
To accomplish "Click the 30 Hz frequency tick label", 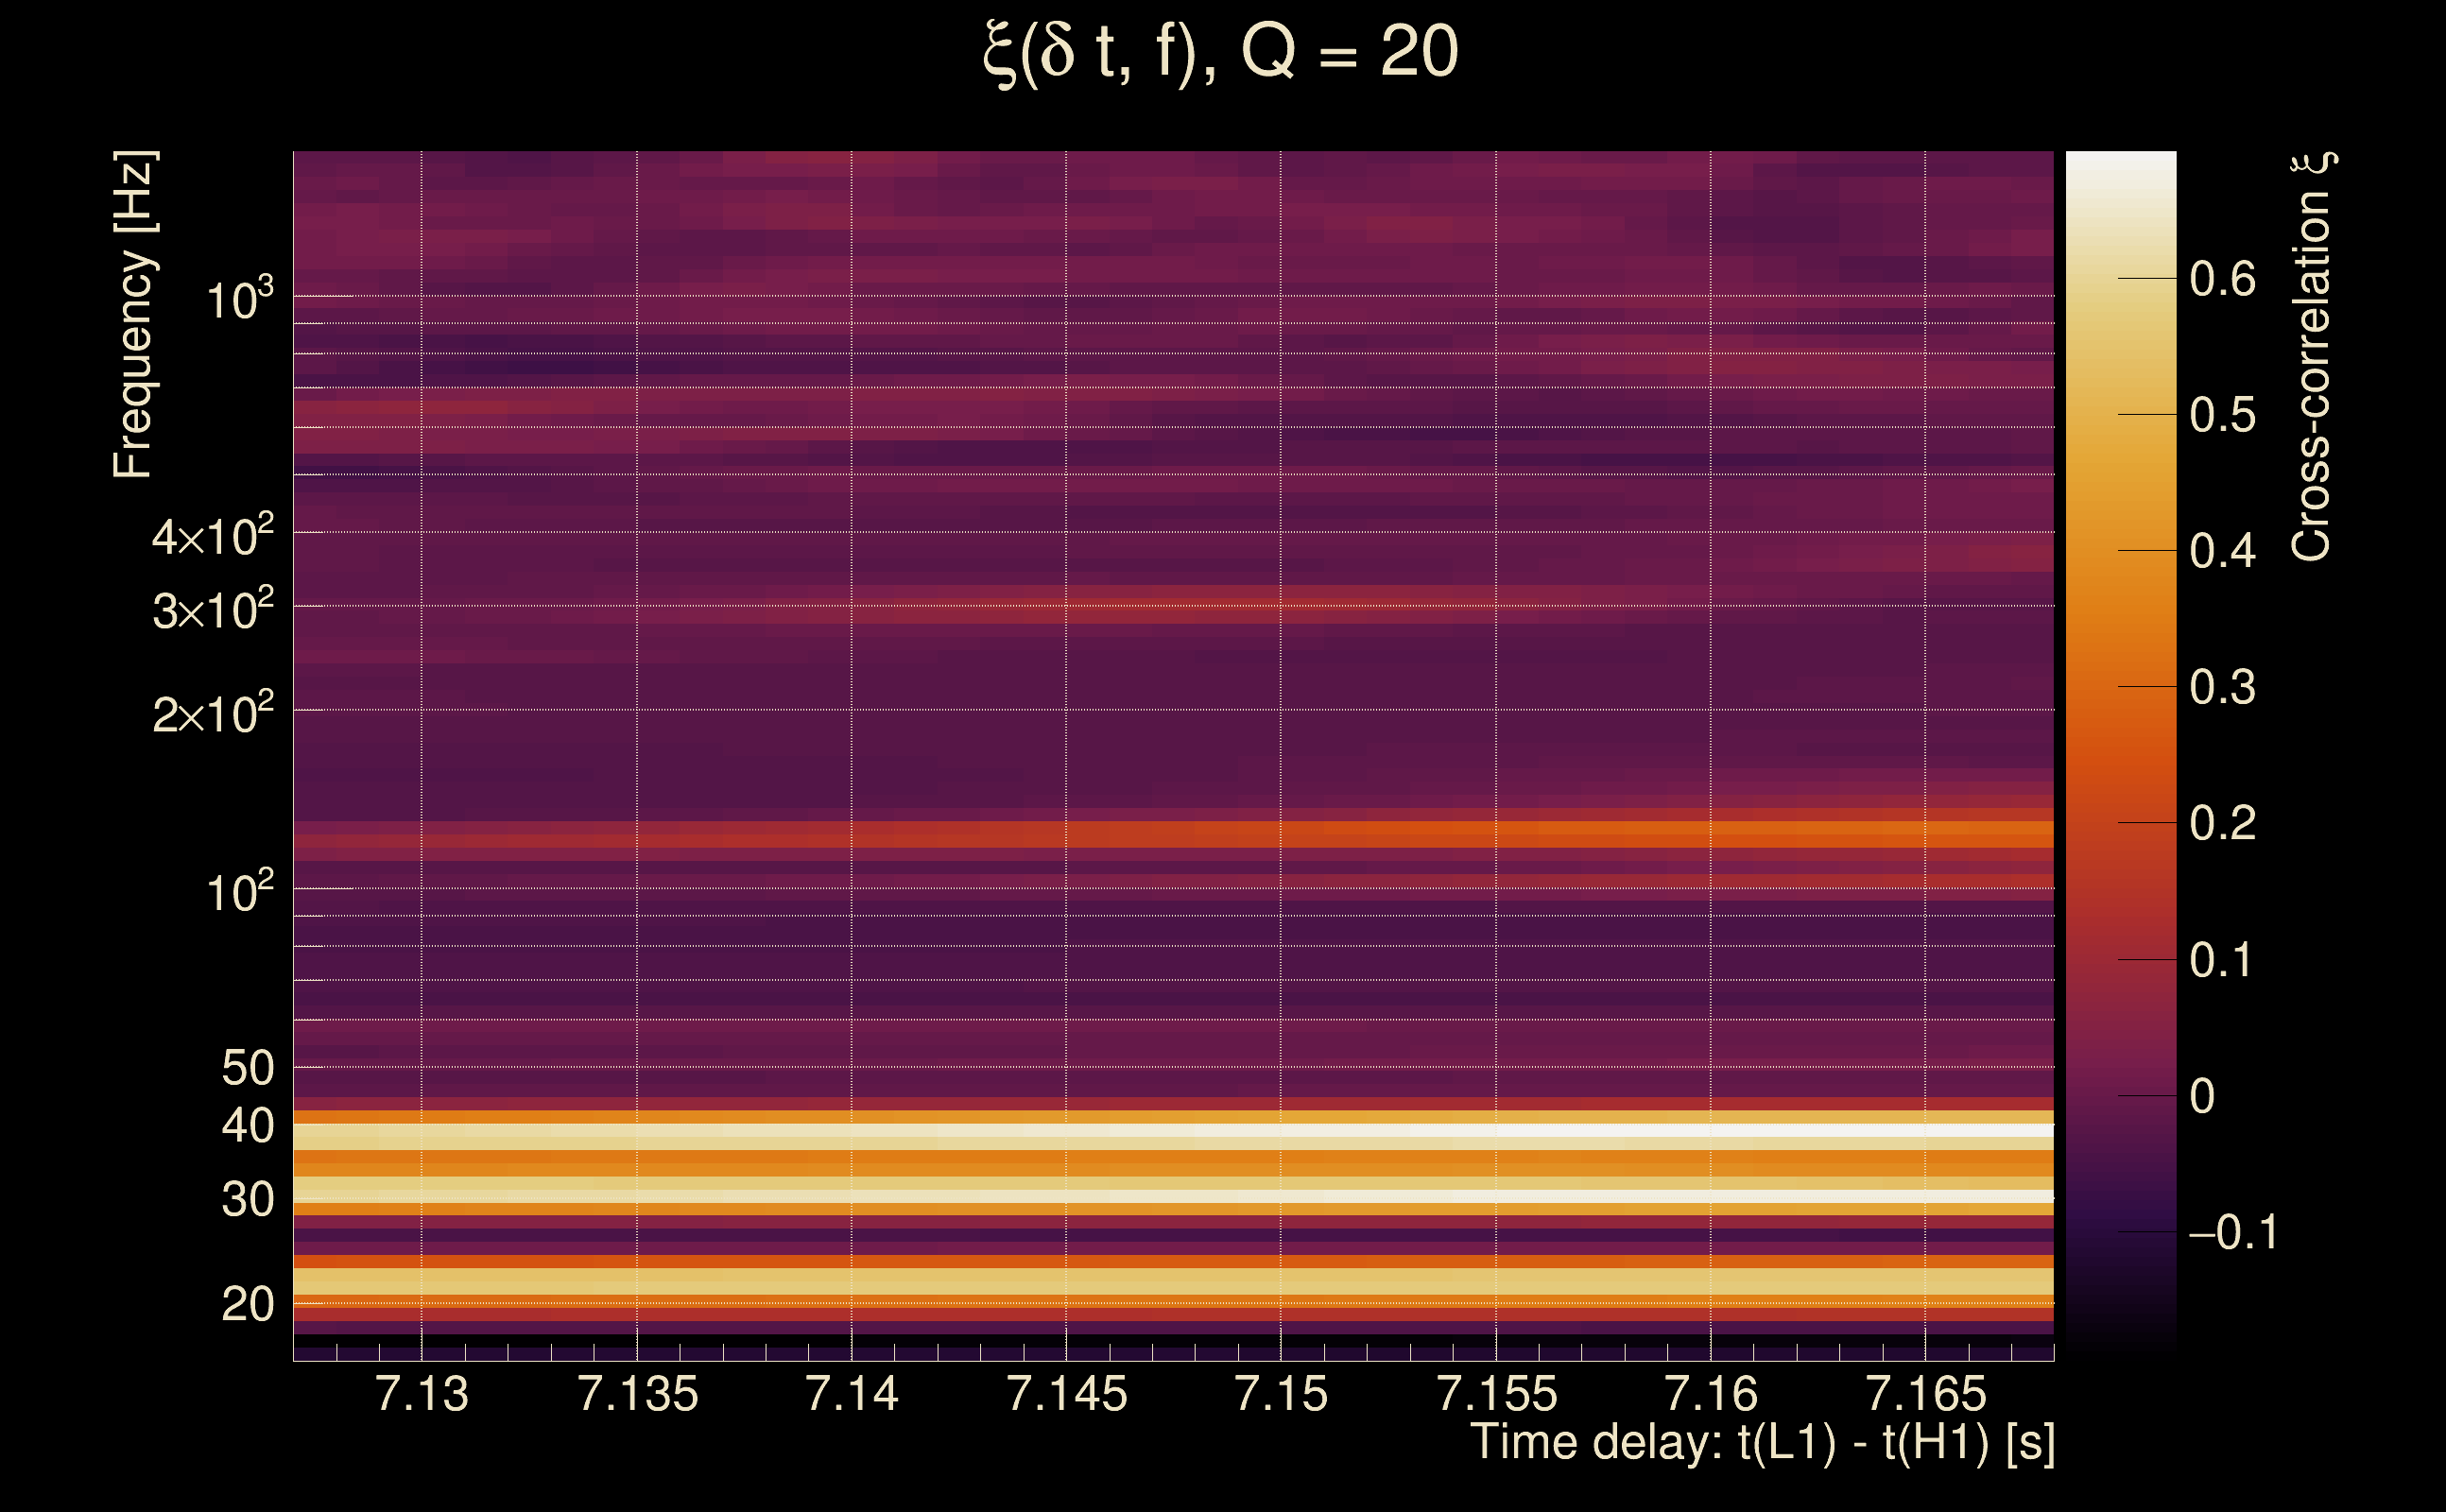I will point(247,1200).
